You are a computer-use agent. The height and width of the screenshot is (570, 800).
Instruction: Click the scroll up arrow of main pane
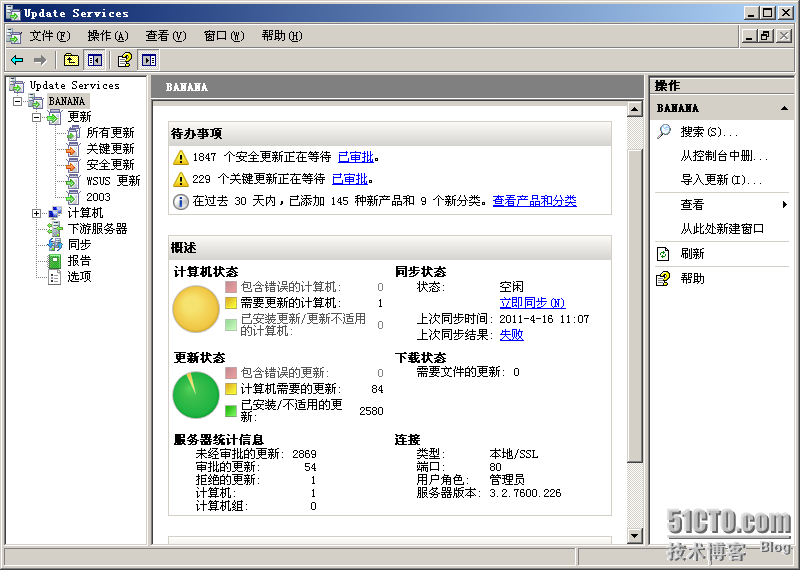(635, 109)
